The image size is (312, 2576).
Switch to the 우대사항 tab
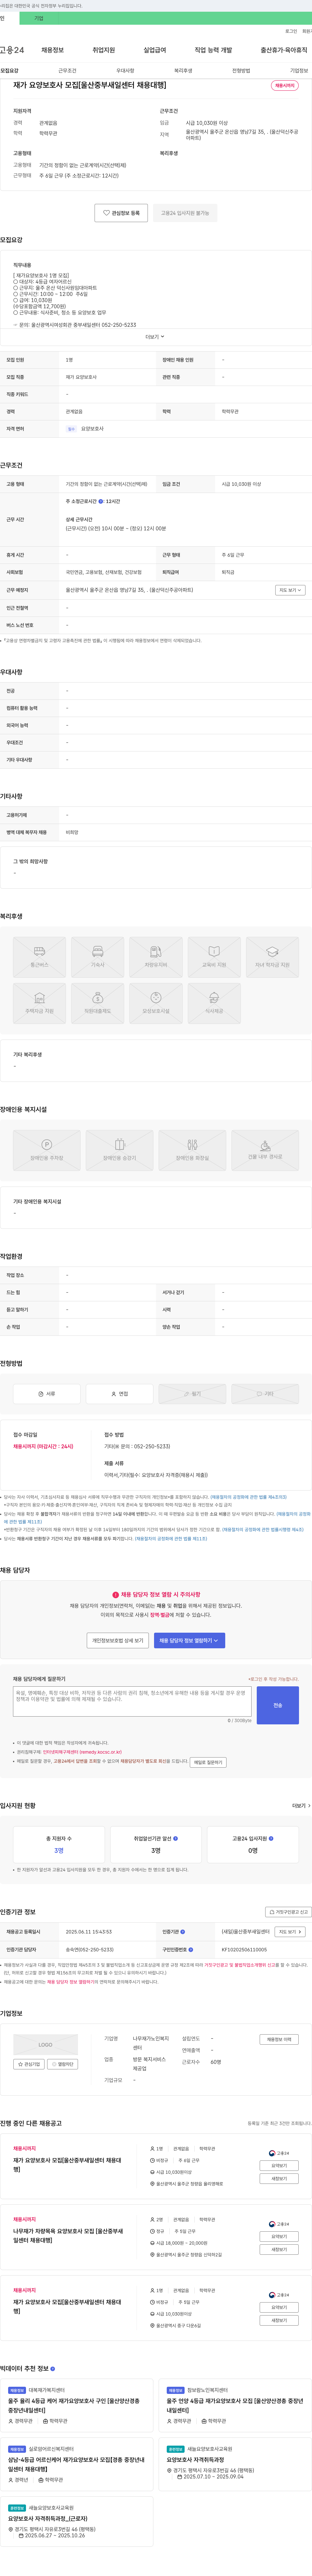125,71
